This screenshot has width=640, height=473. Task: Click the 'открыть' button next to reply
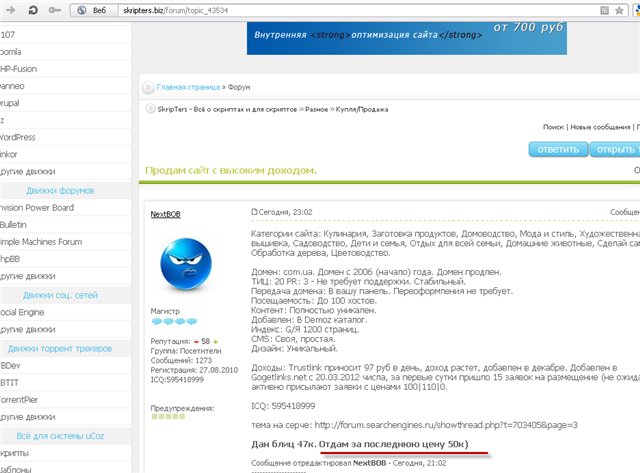point(615,149)
